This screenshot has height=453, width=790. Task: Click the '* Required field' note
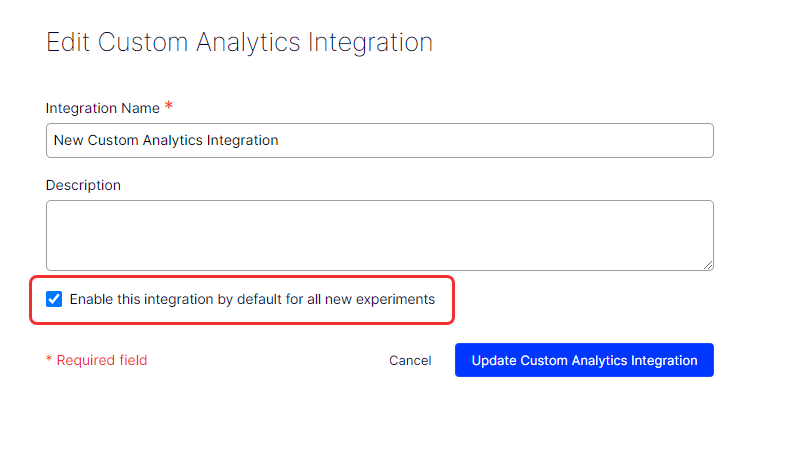click(x=96, y=361)
